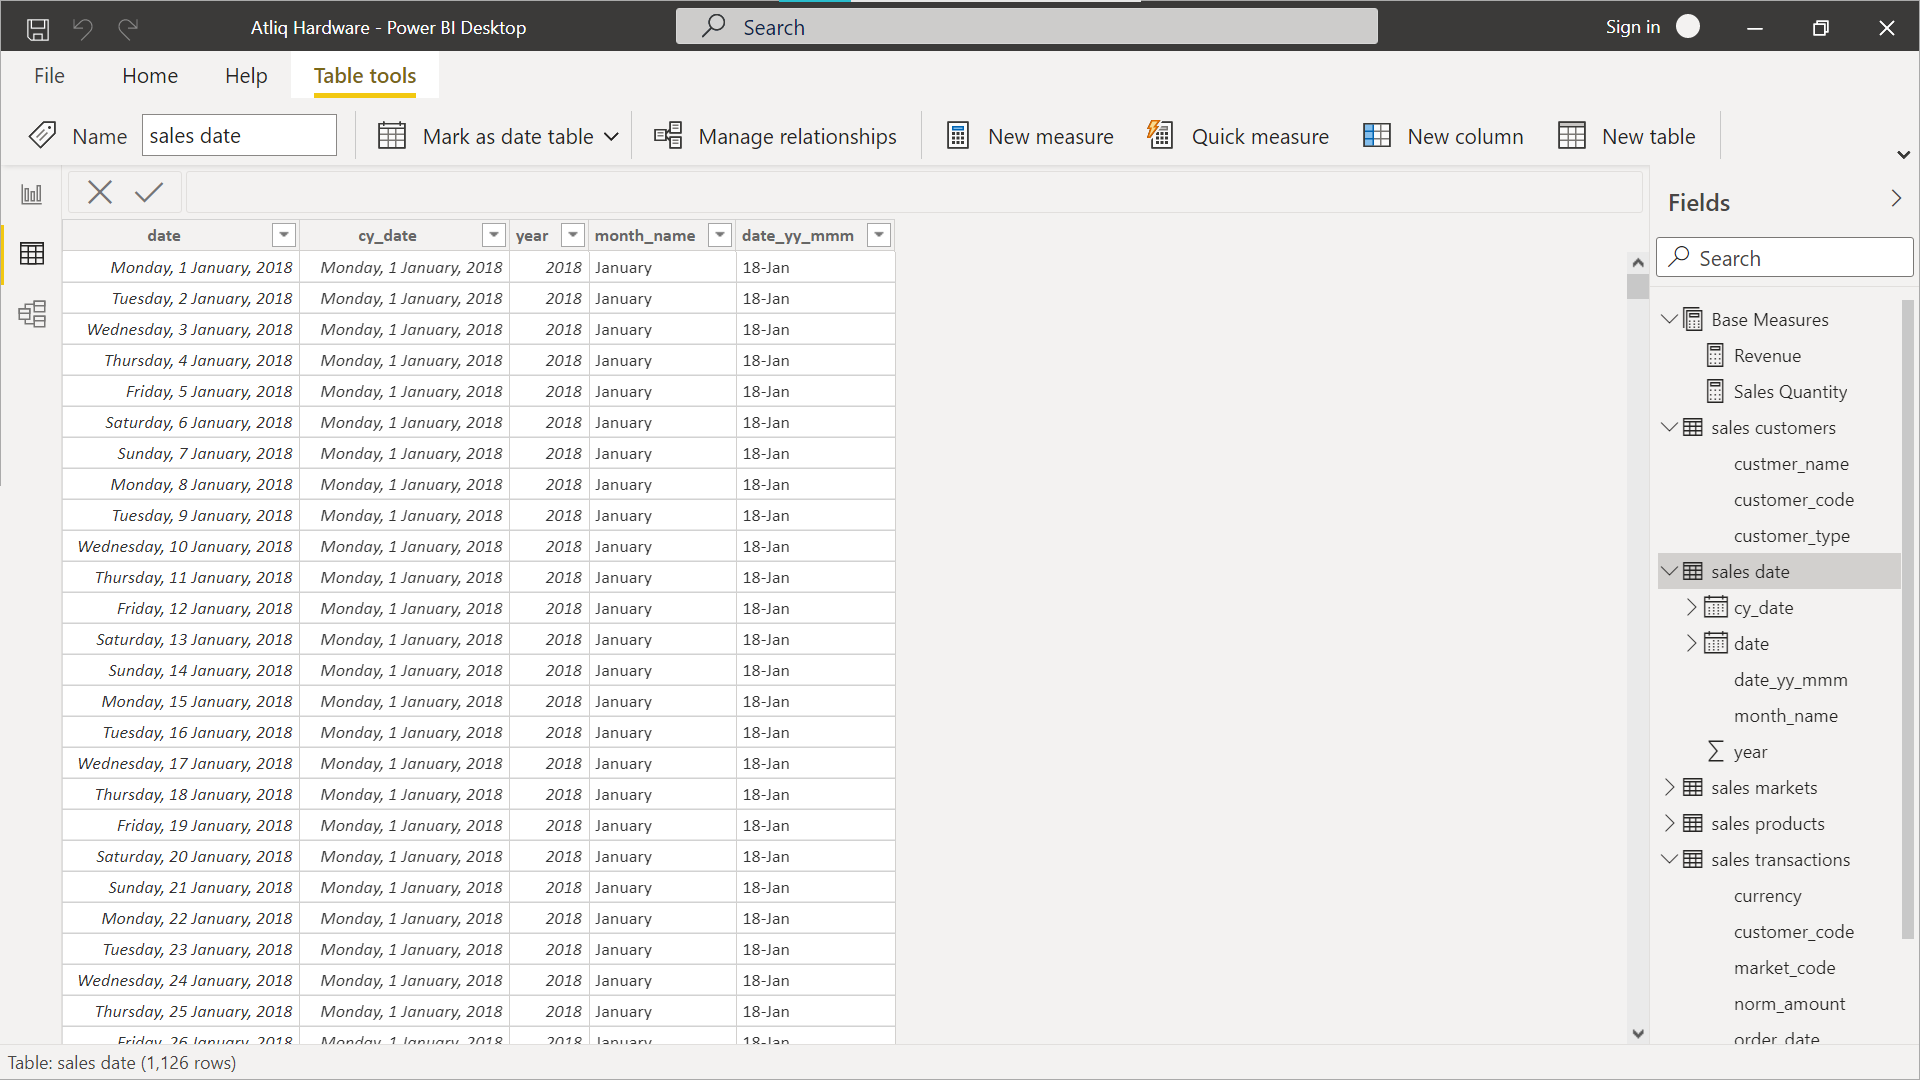Click the Quick measure icon
The width and height of the screenshot is (1920, 1080).
1160,135
